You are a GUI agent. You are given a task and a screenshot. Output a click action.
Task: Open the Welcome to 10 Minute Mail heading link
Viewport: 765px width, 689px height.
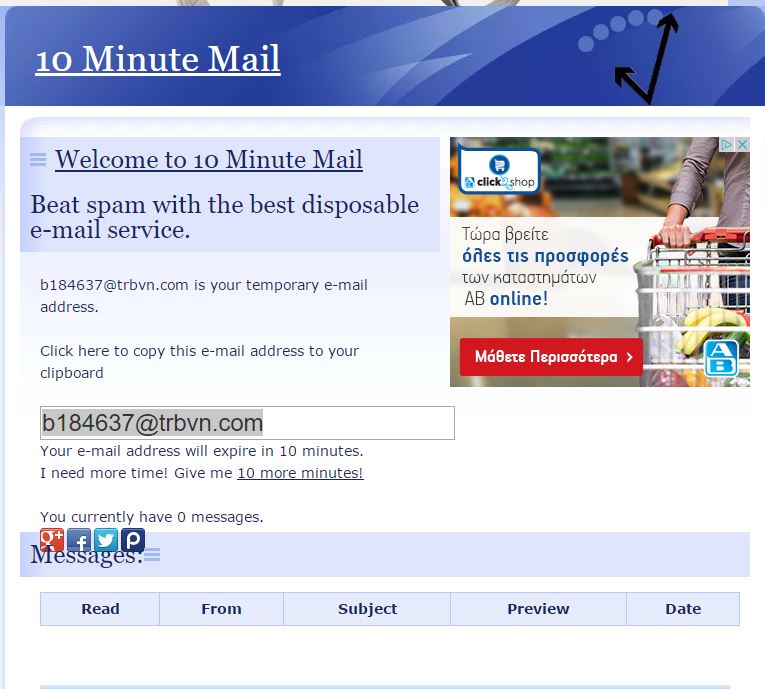pyautogui.click(x=209, y=160)
